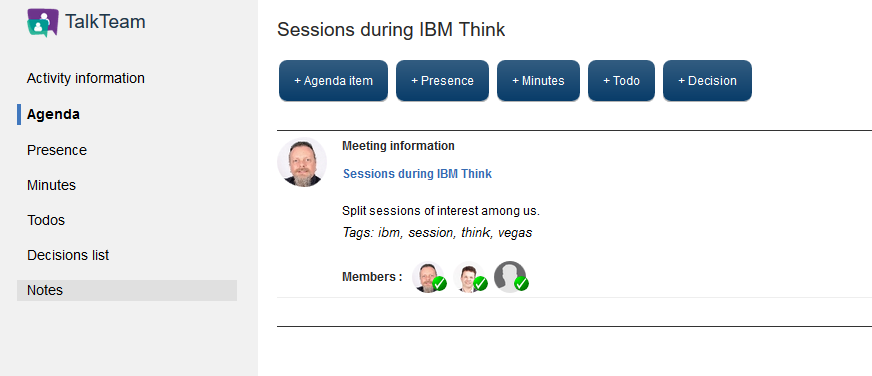Open the Decisions list
Viewport: 872px width, 376px height.
pyautogui.click(x=68, y=255)
